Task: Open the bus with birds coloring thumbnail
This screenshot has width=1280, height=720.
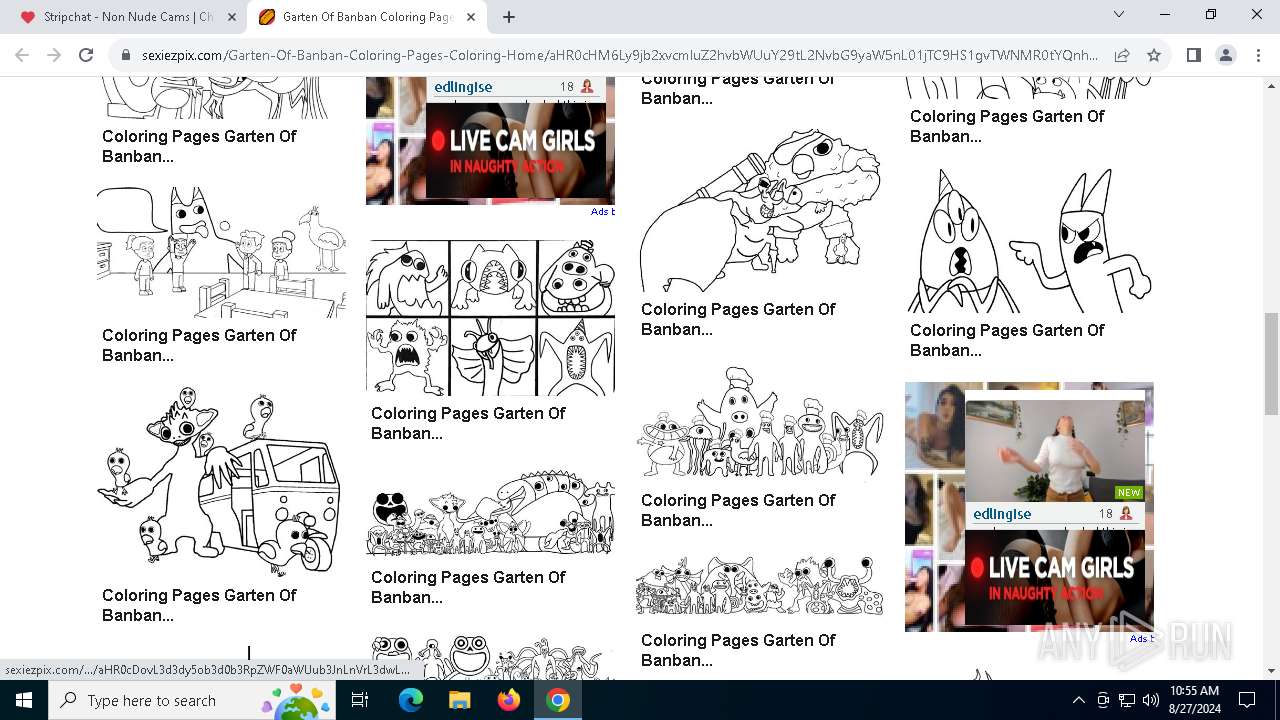Action: pos(222,482)
